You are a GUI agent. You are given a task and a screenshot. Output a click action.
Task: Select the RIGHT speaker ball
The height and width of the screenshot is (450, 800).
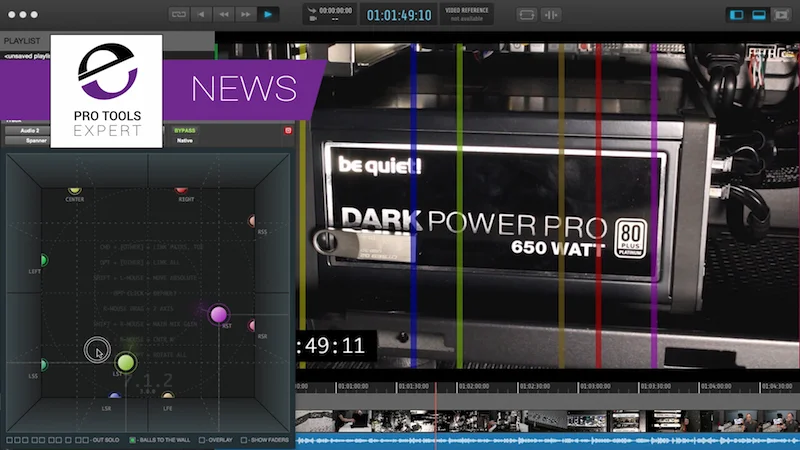181,190
